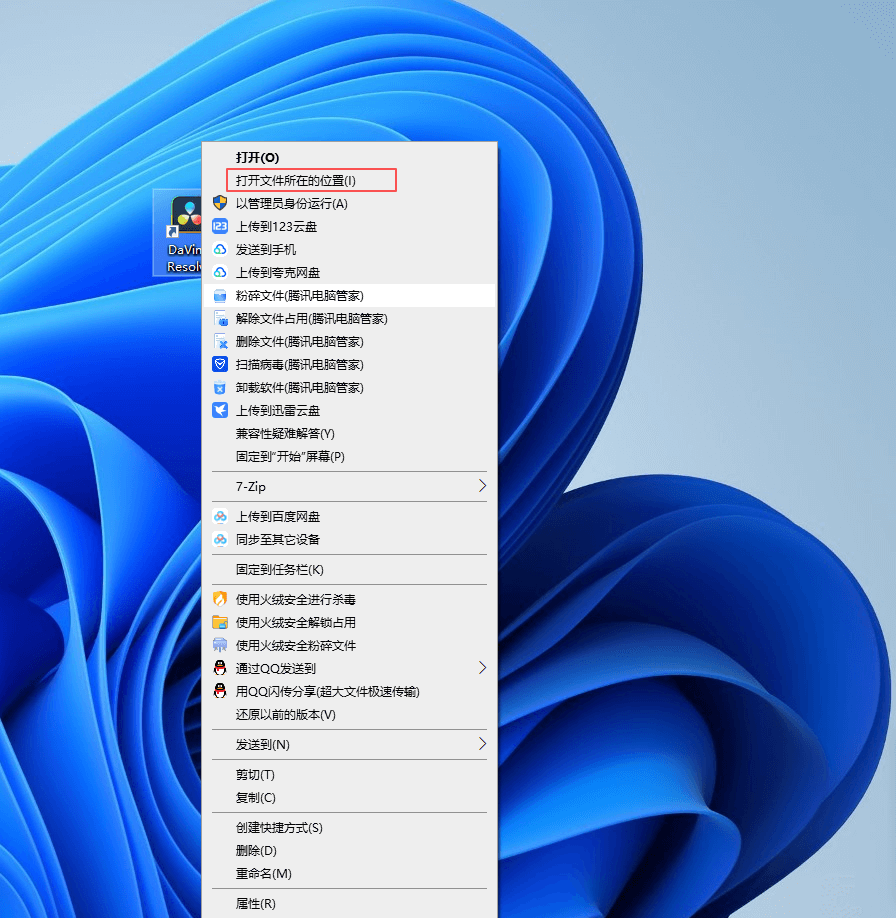Click the 夸克网盘 cloud upload icon
Viewport: 896px width, 918px height.
[x=219, y=272]
